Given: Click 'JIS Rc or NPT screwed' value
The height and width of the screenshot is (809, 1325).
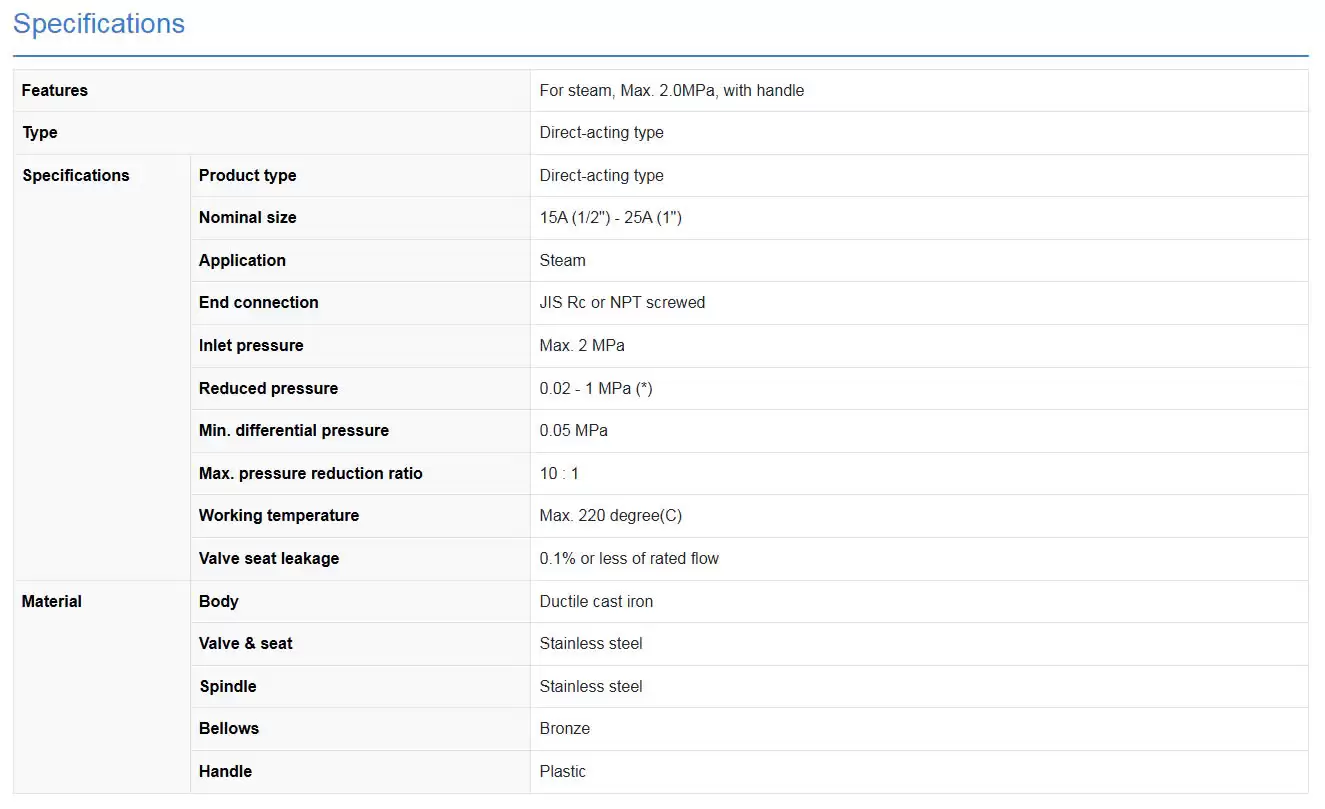Looking at the screenshot, I should click(x=623, y=302).
